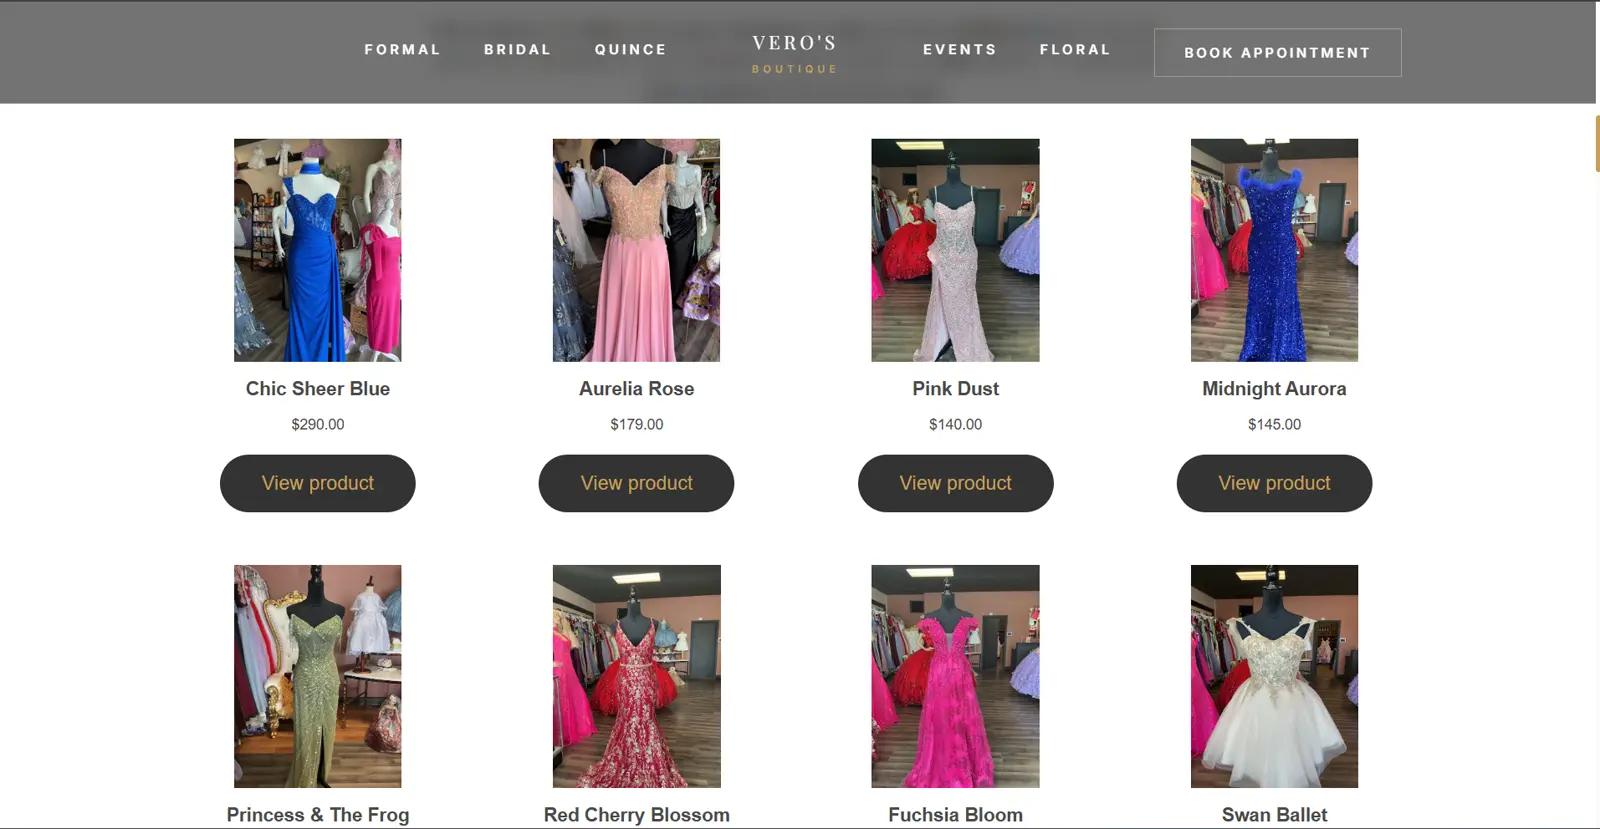Click the page scrollbar thumb

(1597, 143)
